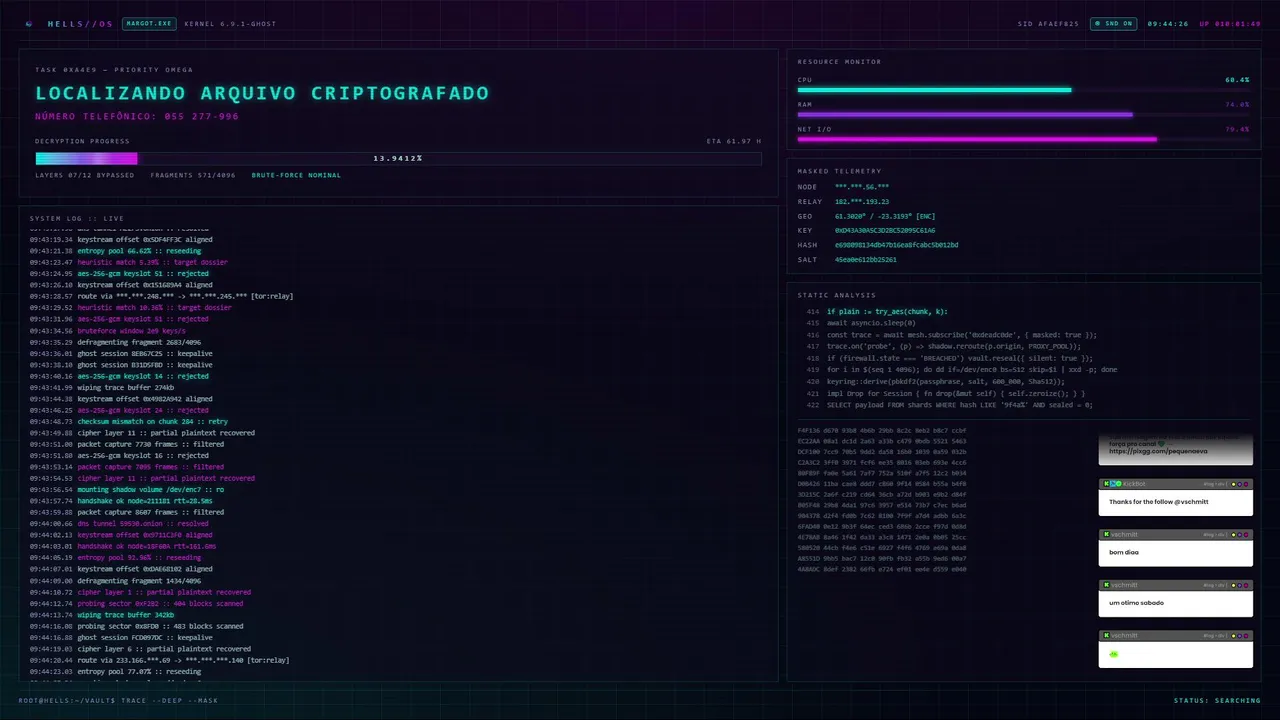The height and width of the screenshot is (720, 1280).
Task: Click code line 422 with the SELECT payload query
Action: (x=959, y=404)
